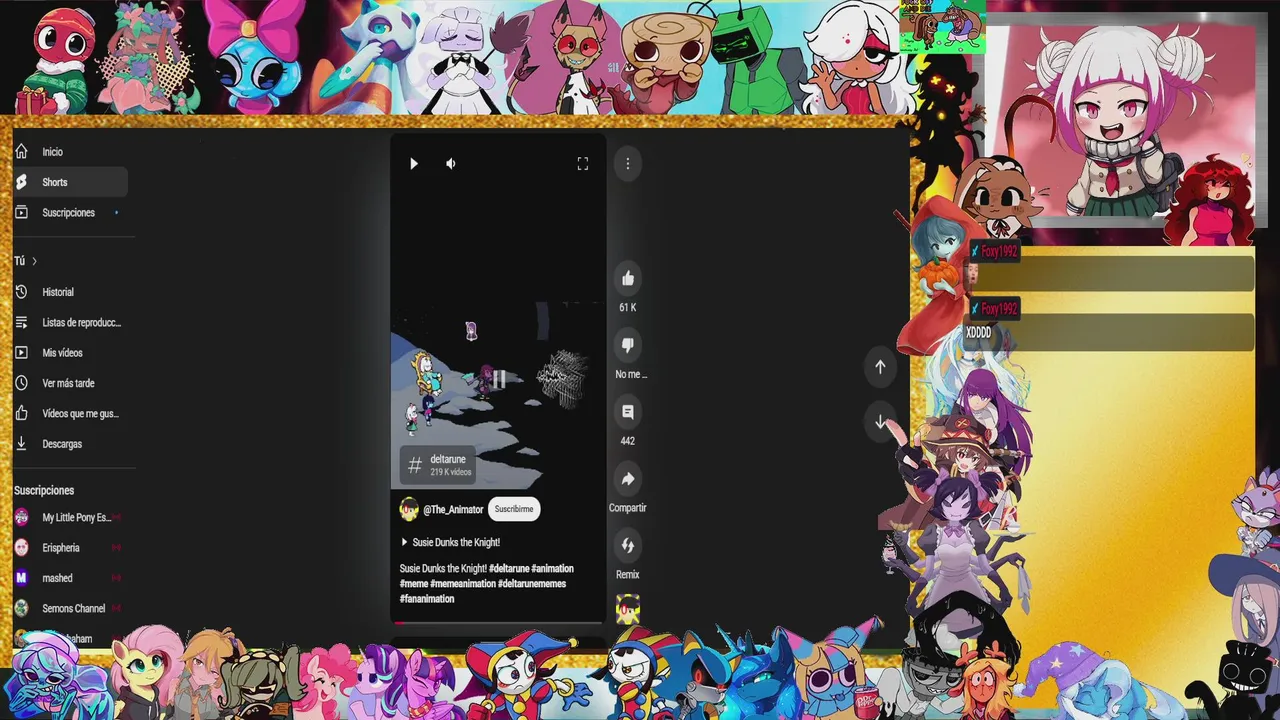This screenshot has height=720, width=1280.
Task: Go to previous Short with up arrow
Action: (880, 366)
